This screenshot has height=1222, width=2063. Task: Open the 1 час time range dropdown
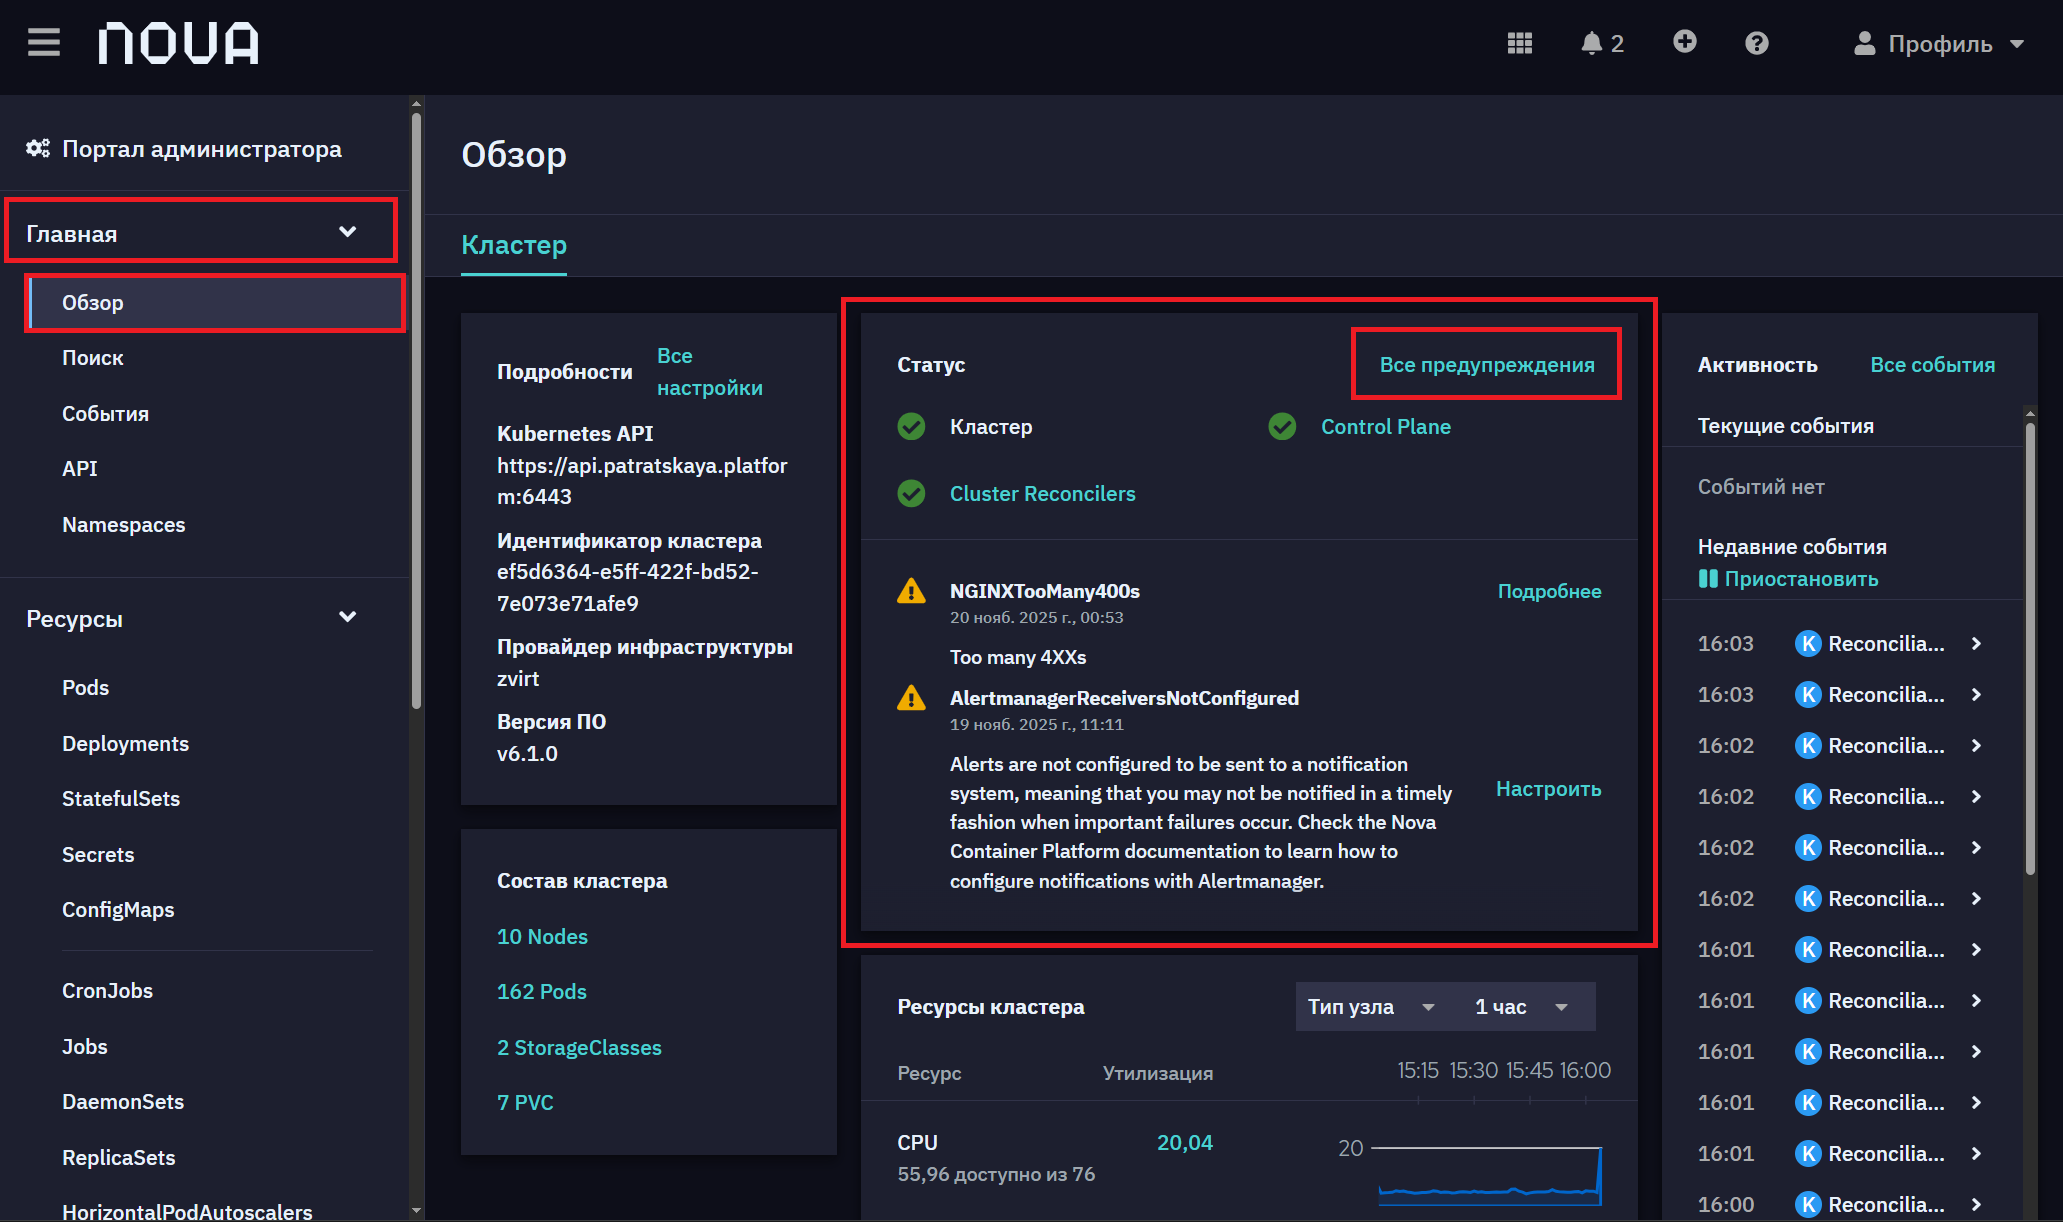pos(1520,1007)
